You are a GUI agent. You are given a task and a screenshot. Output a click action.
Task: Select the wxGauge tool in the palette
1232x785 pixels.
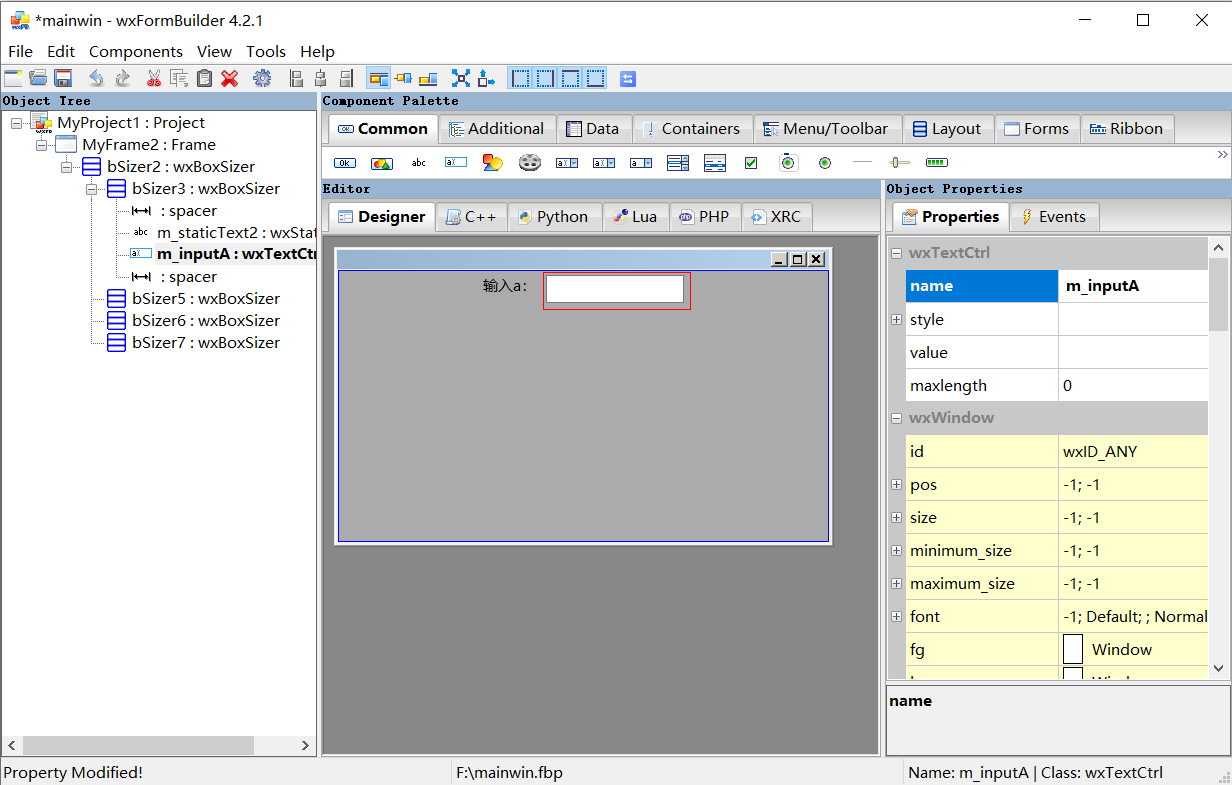936,162
